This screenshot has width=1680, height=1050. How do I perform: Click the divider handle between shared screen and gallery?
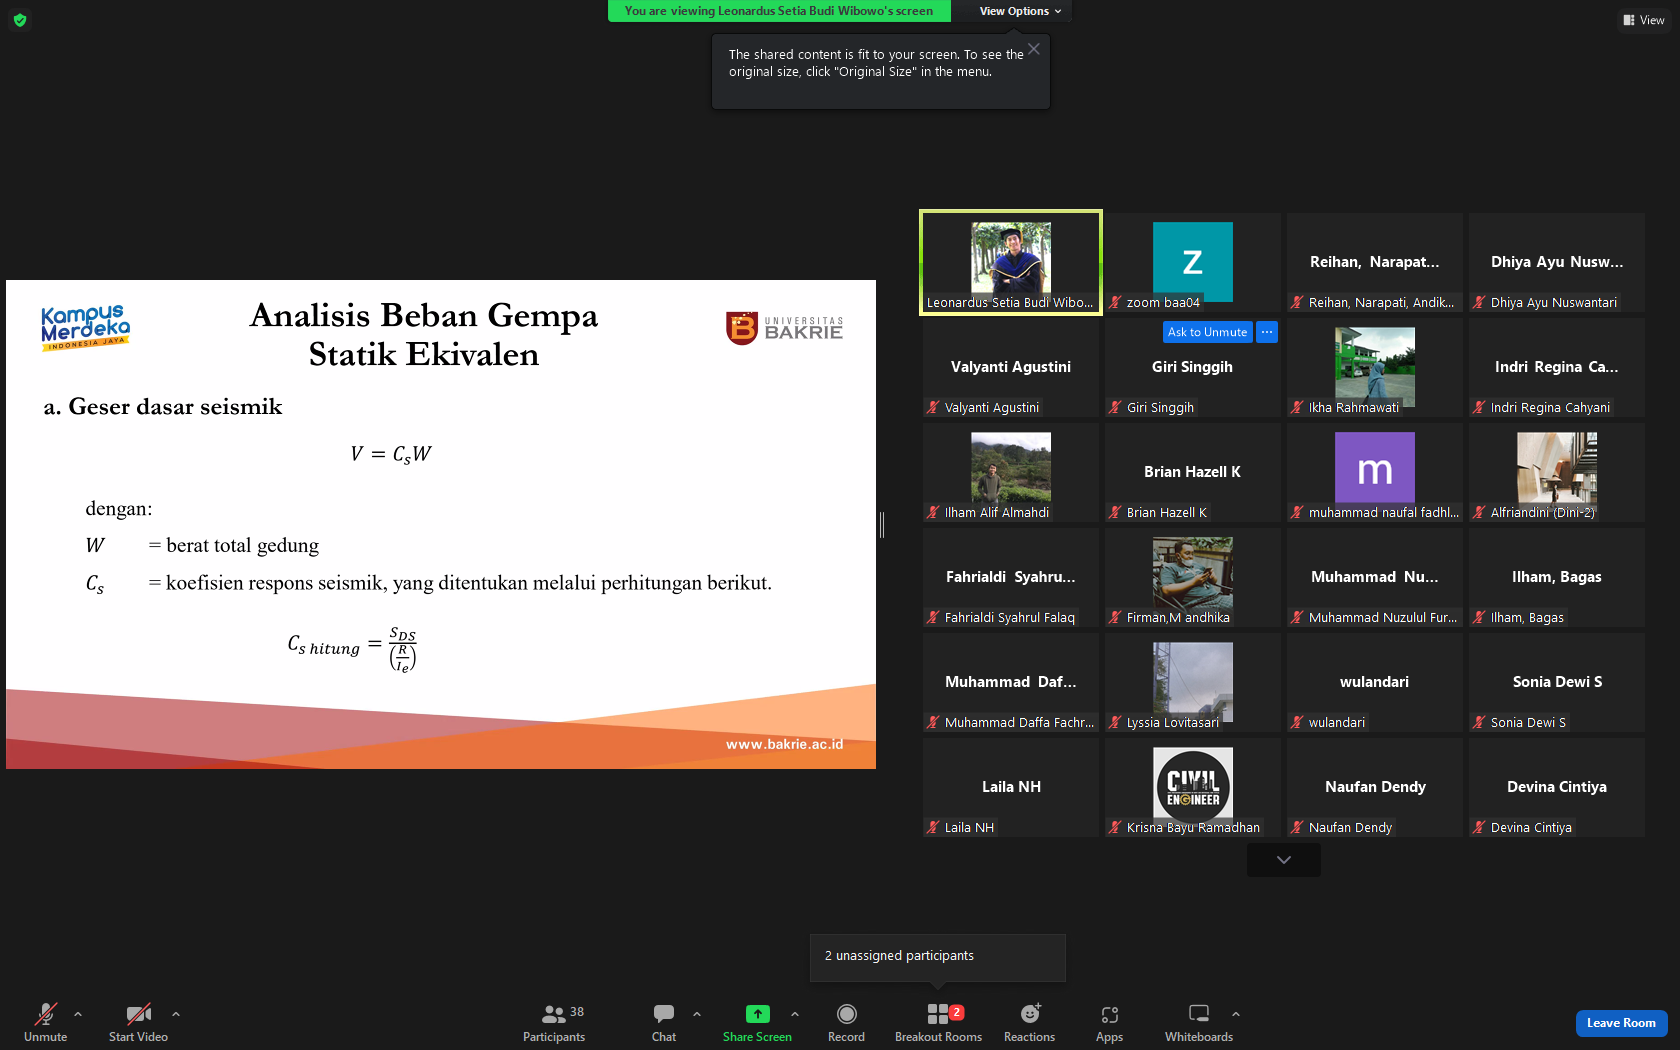tap(882, 524)
